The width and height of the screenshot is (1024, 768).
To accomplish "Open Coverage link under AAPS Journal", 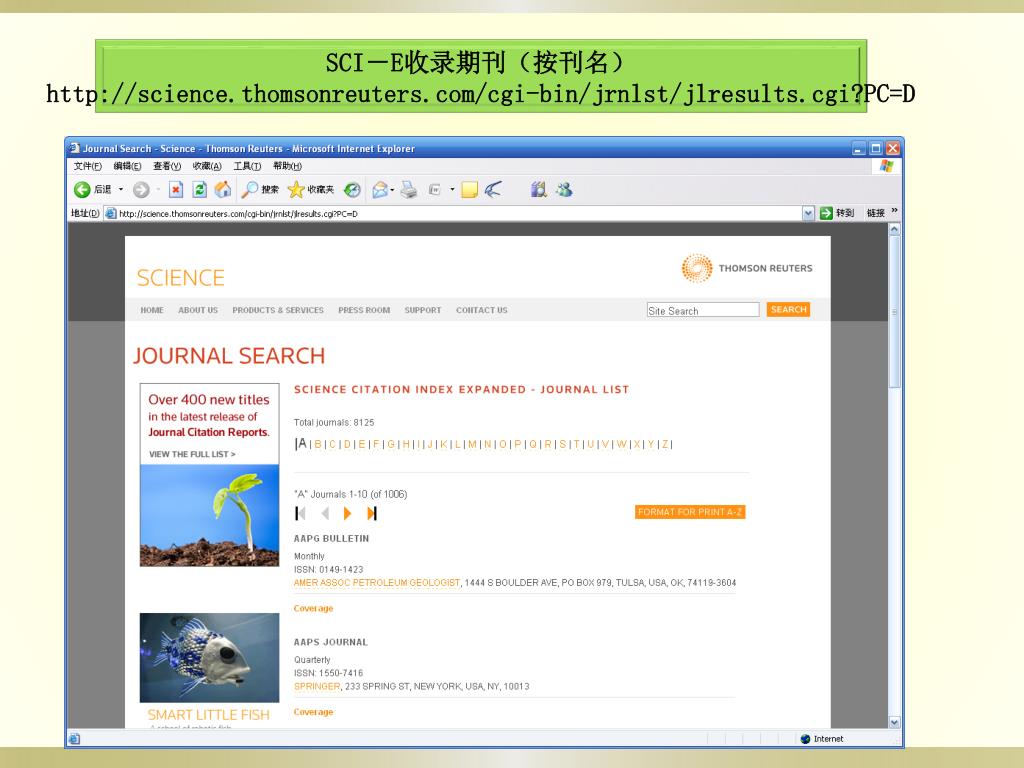I will point(313,712).
